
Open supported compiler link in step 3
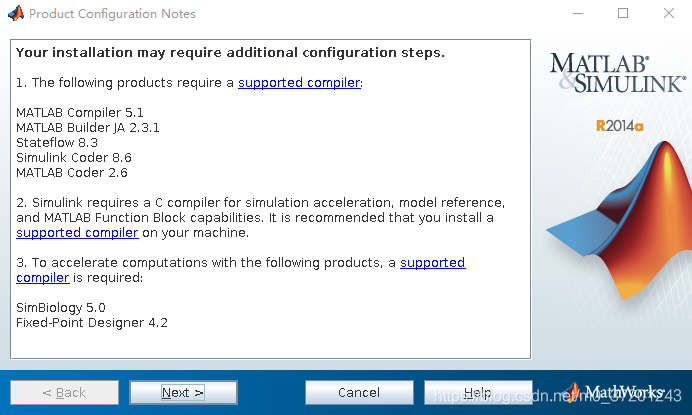point(432,262)
